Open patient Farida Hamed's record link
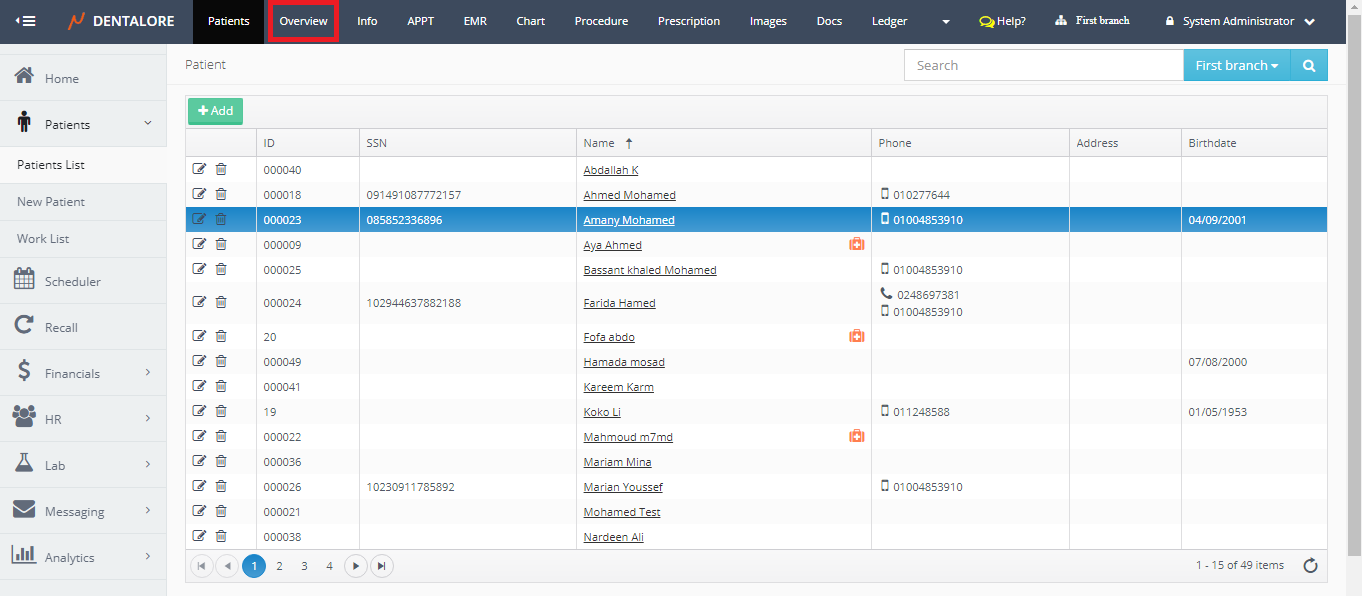Image resolution: width=1362 pixels, height=596 pixels. (619, 303)
